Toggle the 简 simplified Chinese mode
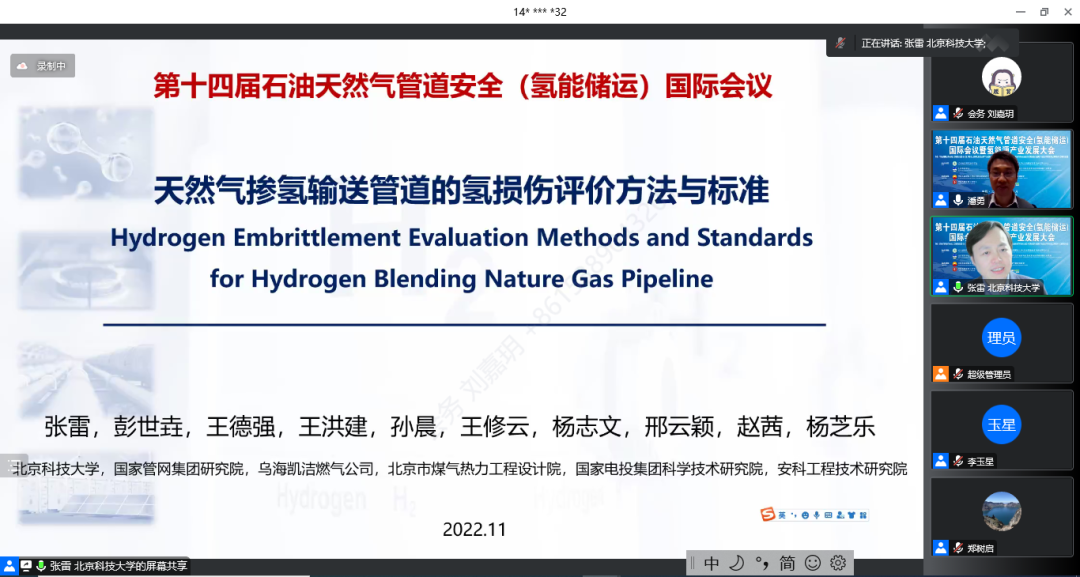 787,563
